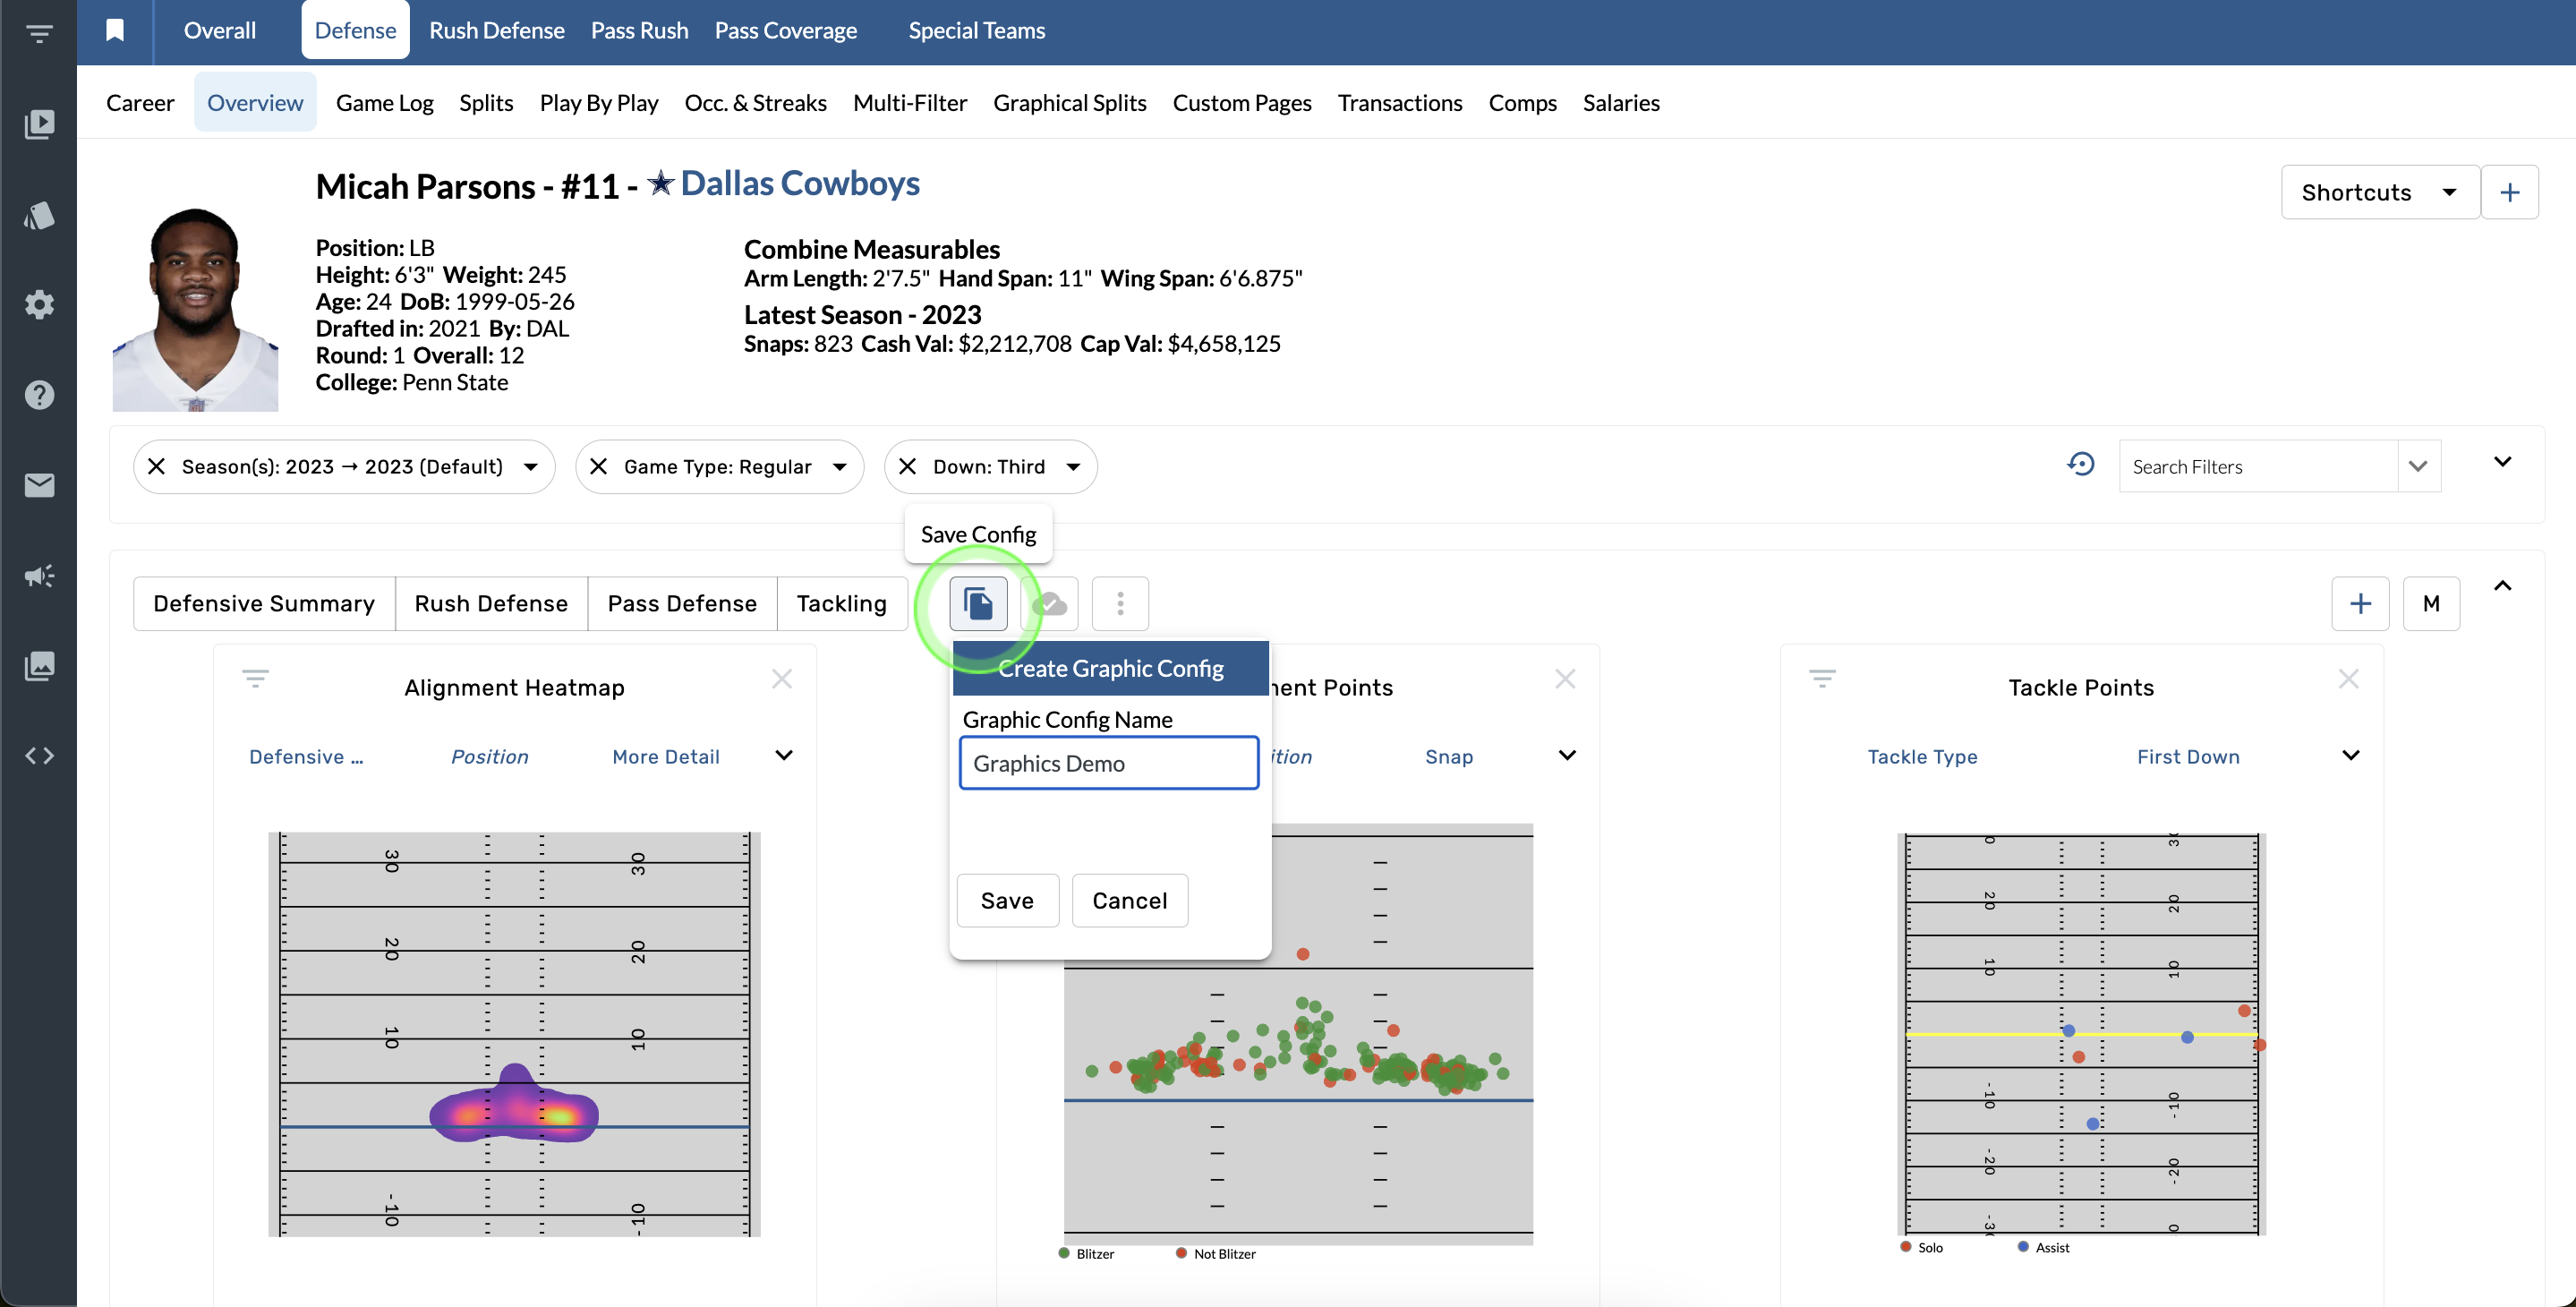Click the reset filters history icon
Image resolution: width=2576 pixels, height=1307 pixels.
[2080, 465]
